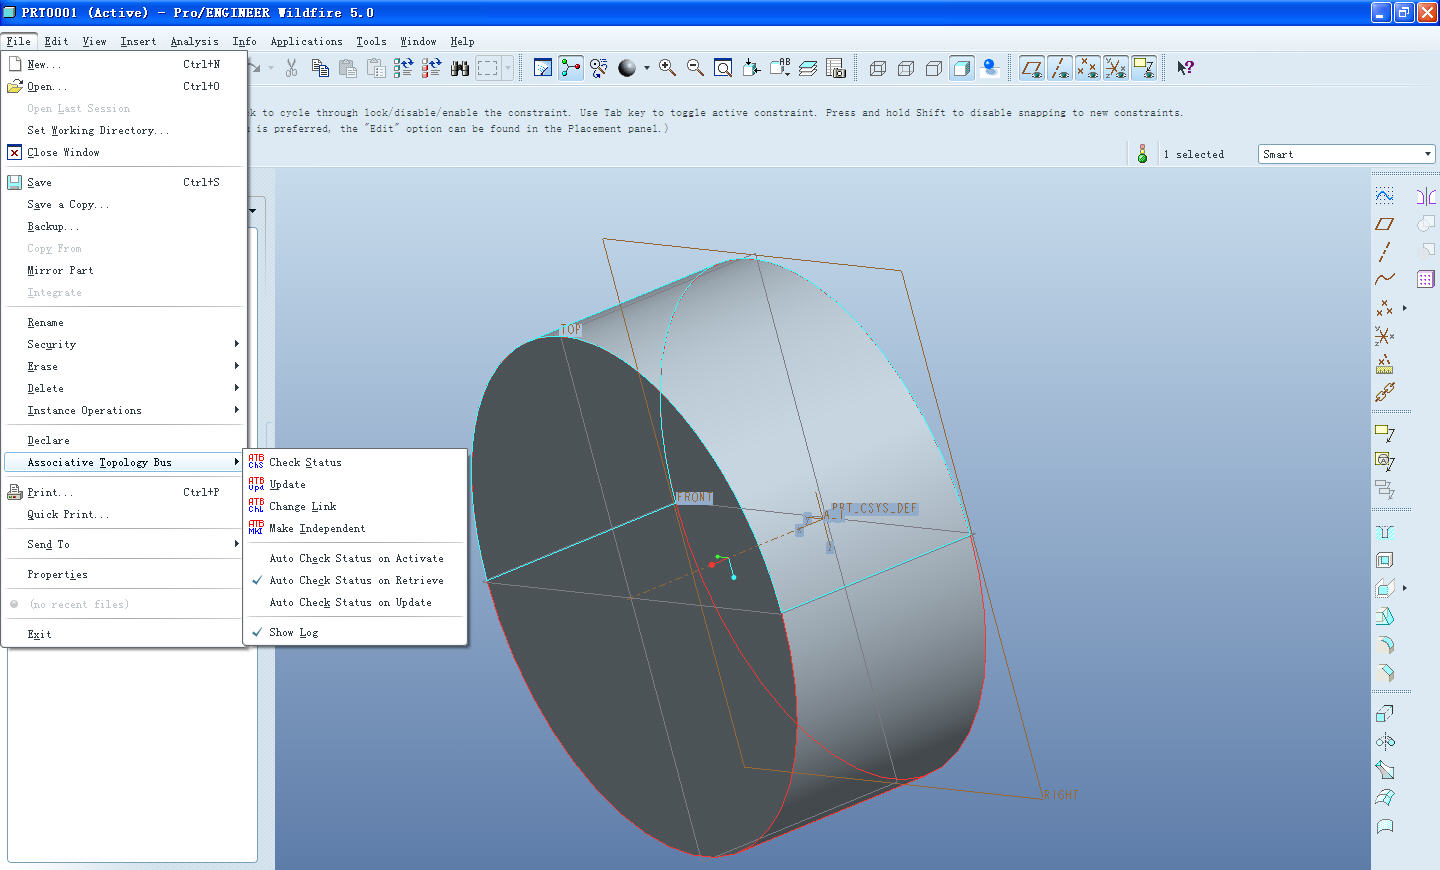1440x870 pixels.
Task: Toggle Auto Check Status on Activate
Action: click(x=355, y=558)
